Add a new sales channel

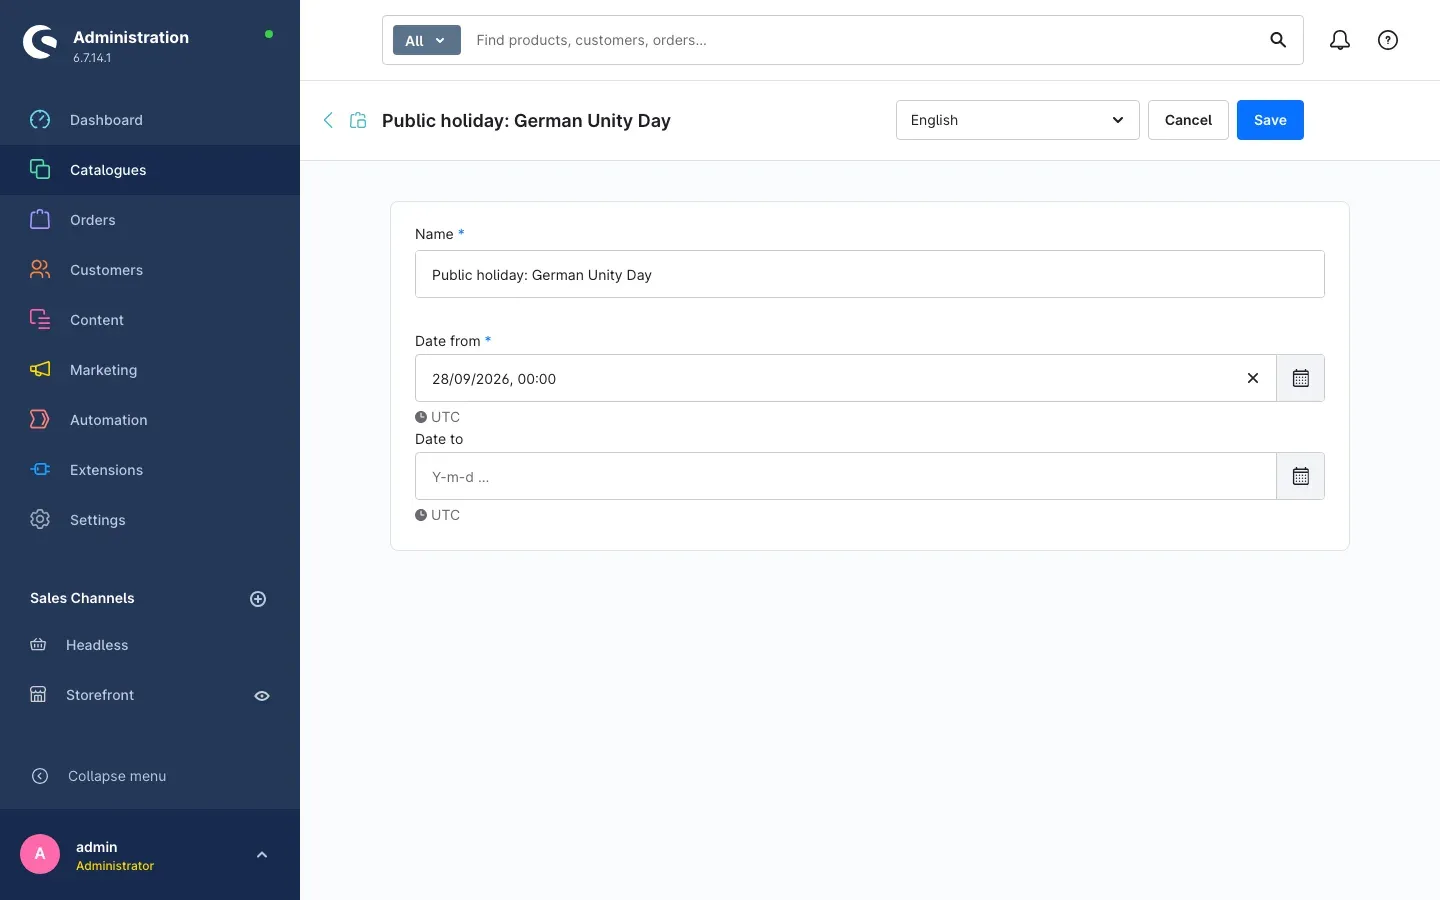coord(258,599)
